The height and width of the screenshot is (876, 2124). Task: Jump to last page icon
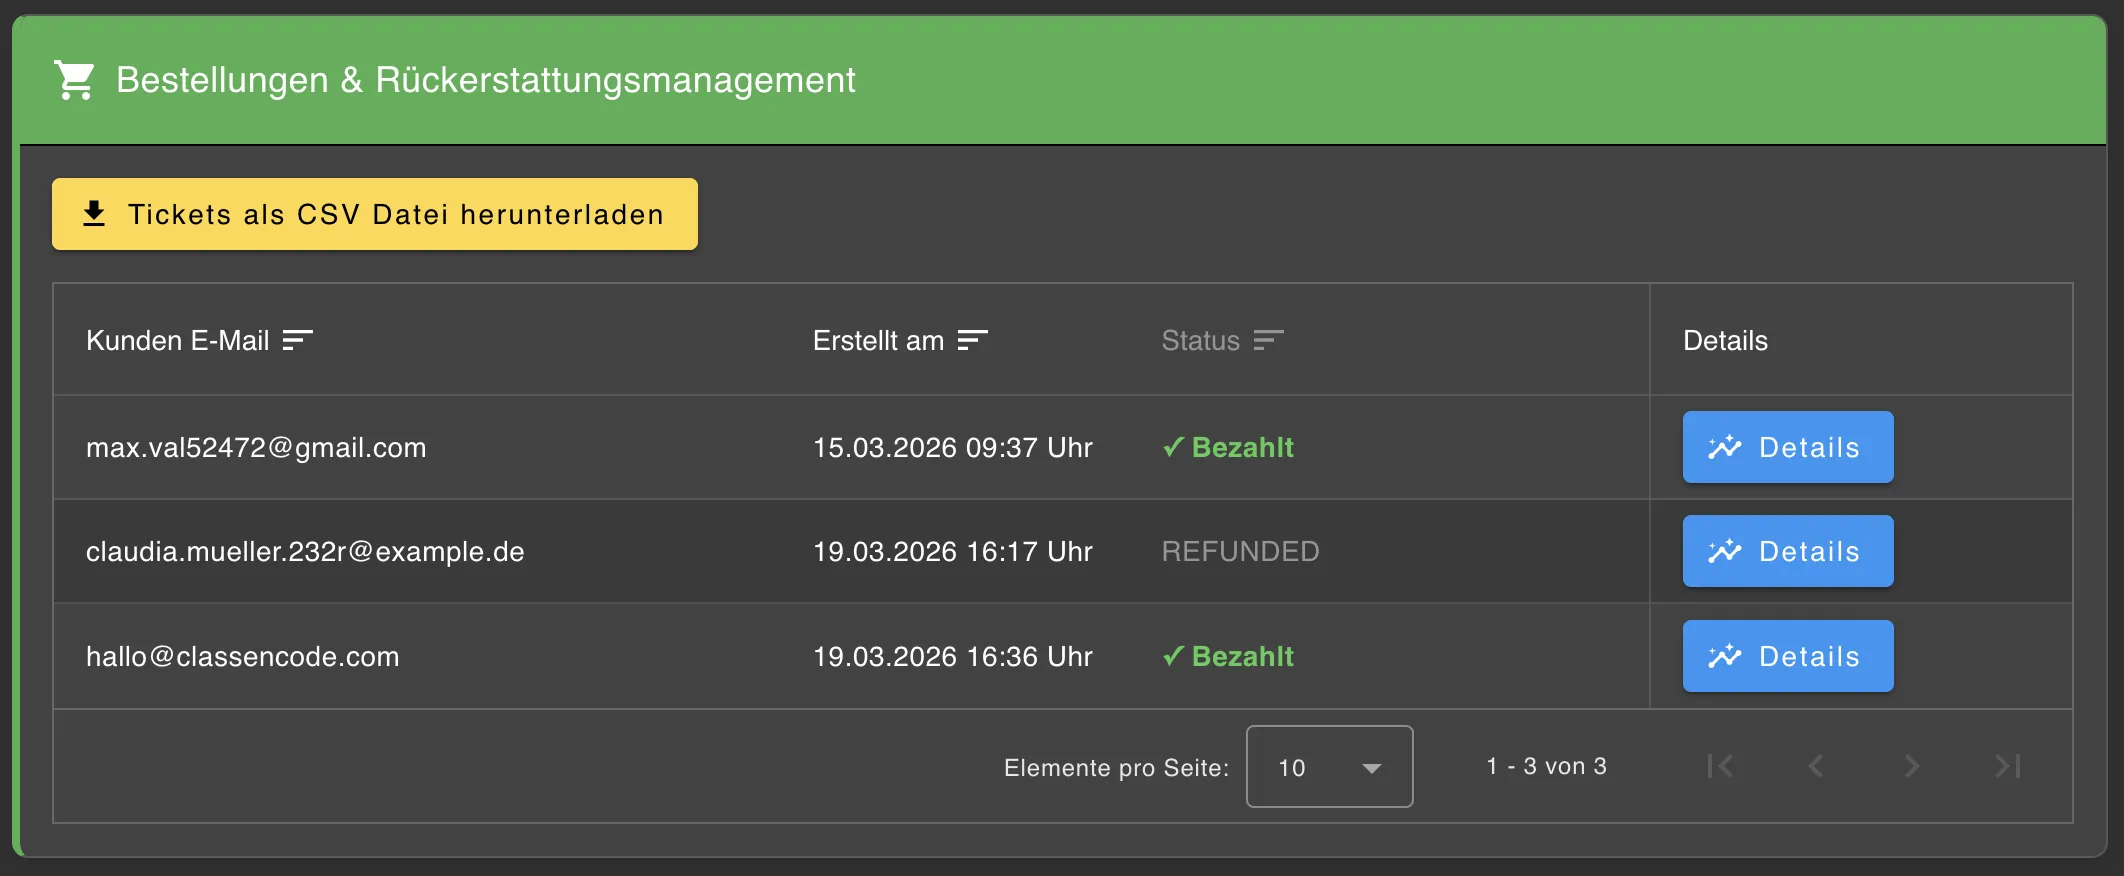(2007, 766)
